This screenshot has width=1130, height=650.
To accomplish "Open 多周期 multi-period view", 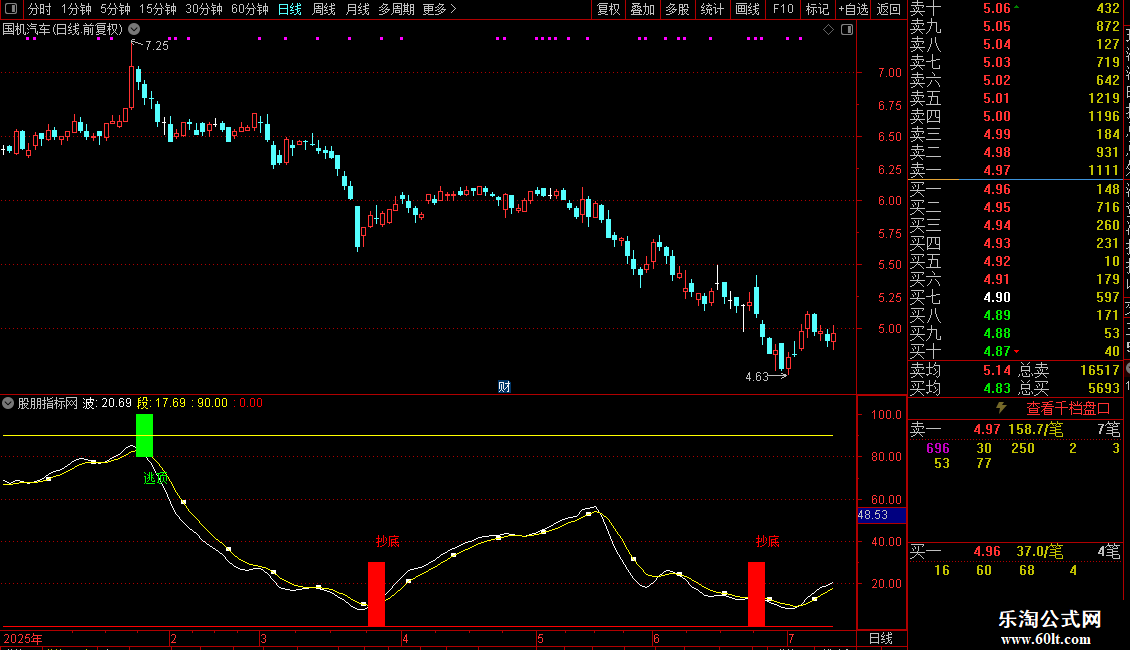I will [x=396, y=9].
